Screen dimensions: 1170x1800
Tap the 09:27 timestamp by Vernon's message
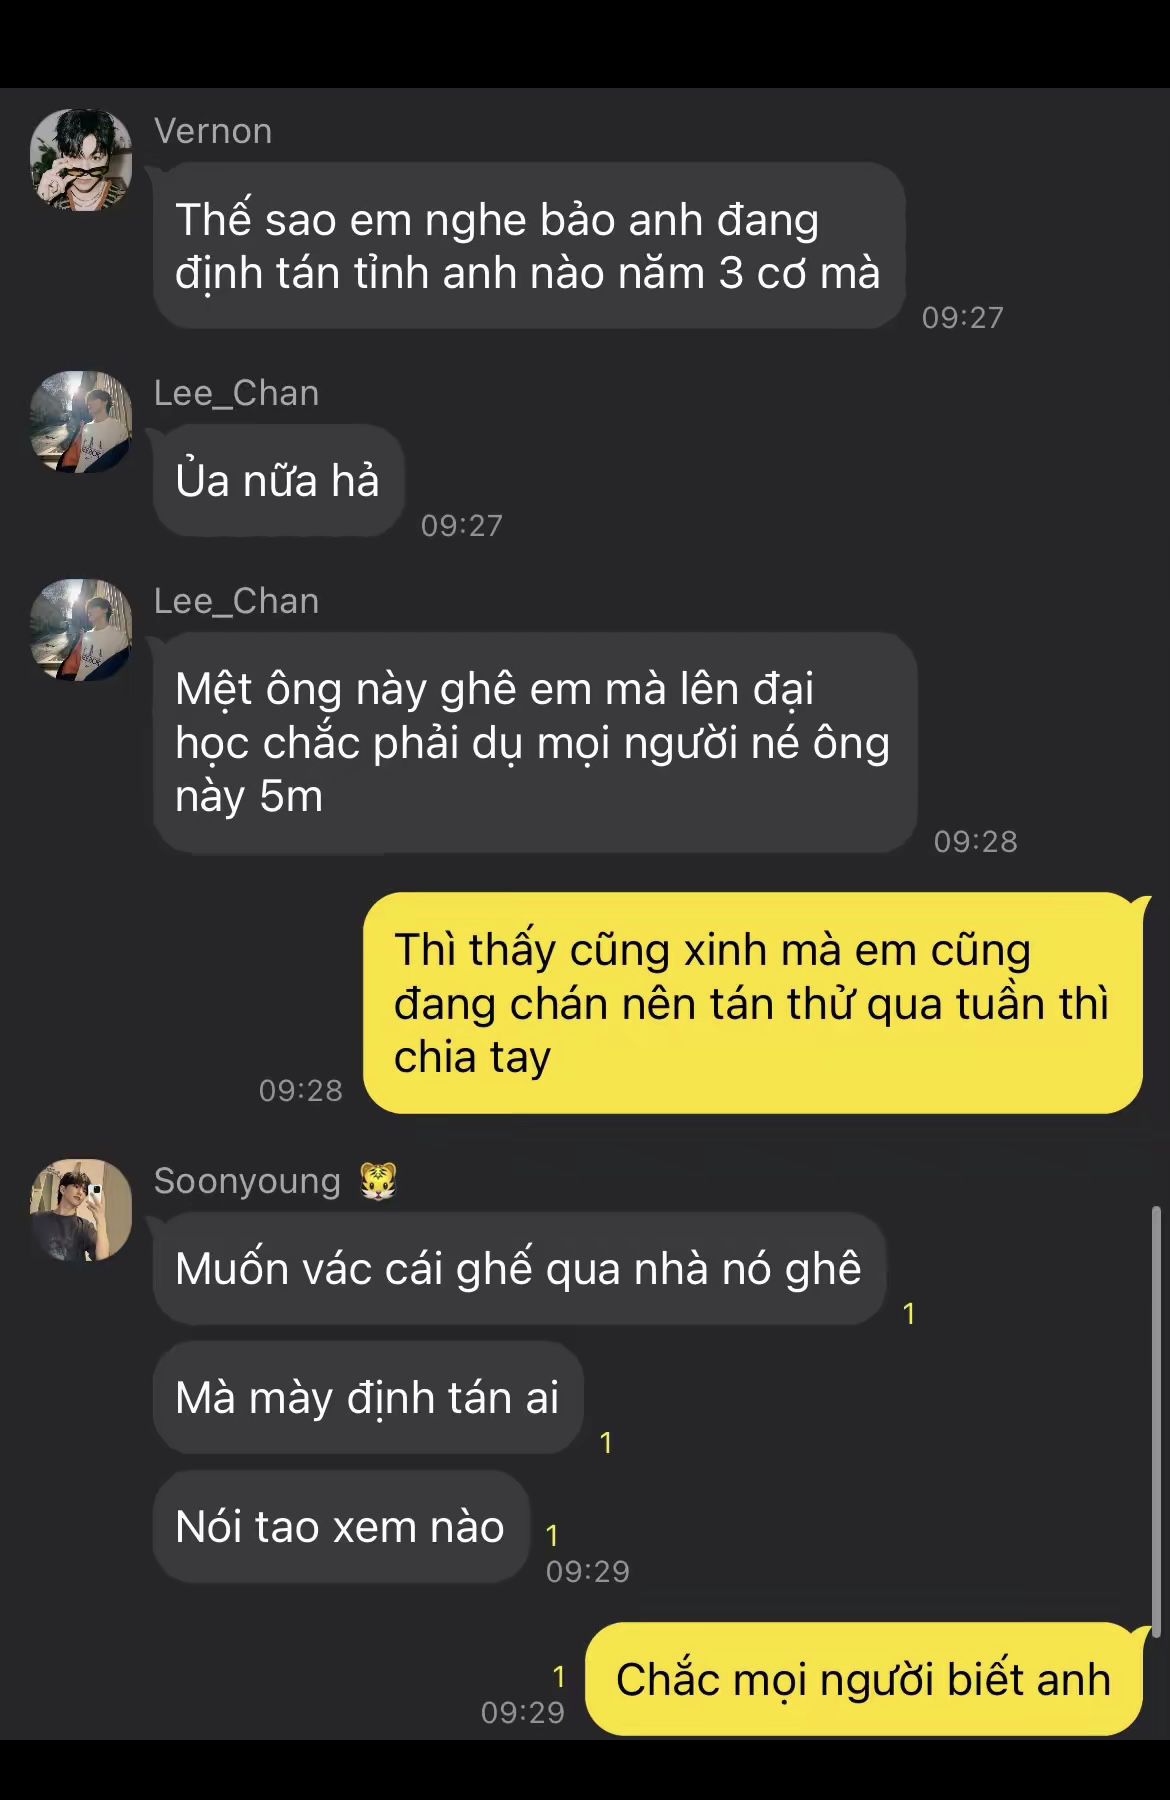(x=962, y=317)
